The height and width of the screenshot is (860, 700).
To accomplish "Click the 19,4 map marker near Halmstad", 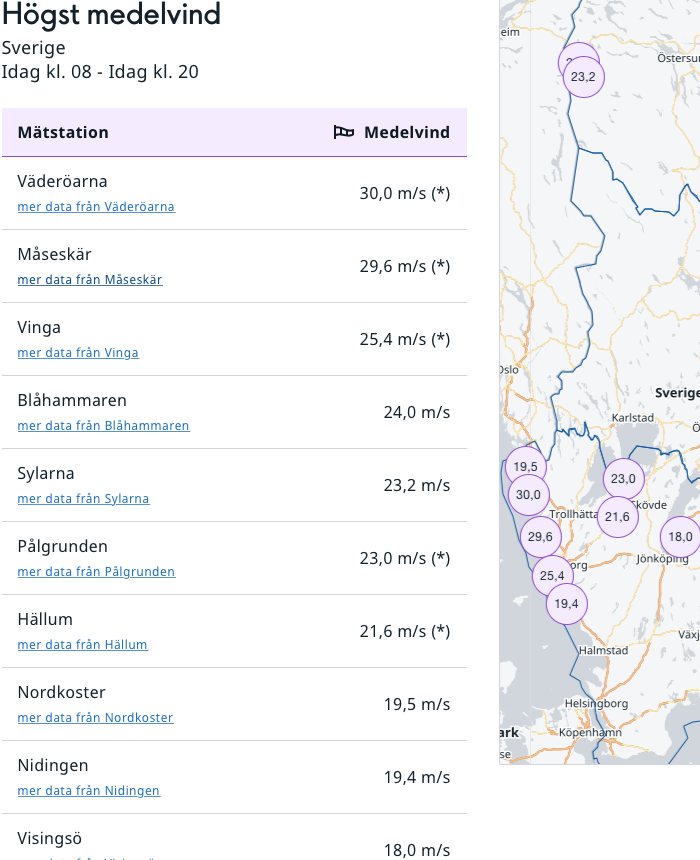I will [566, 603].
